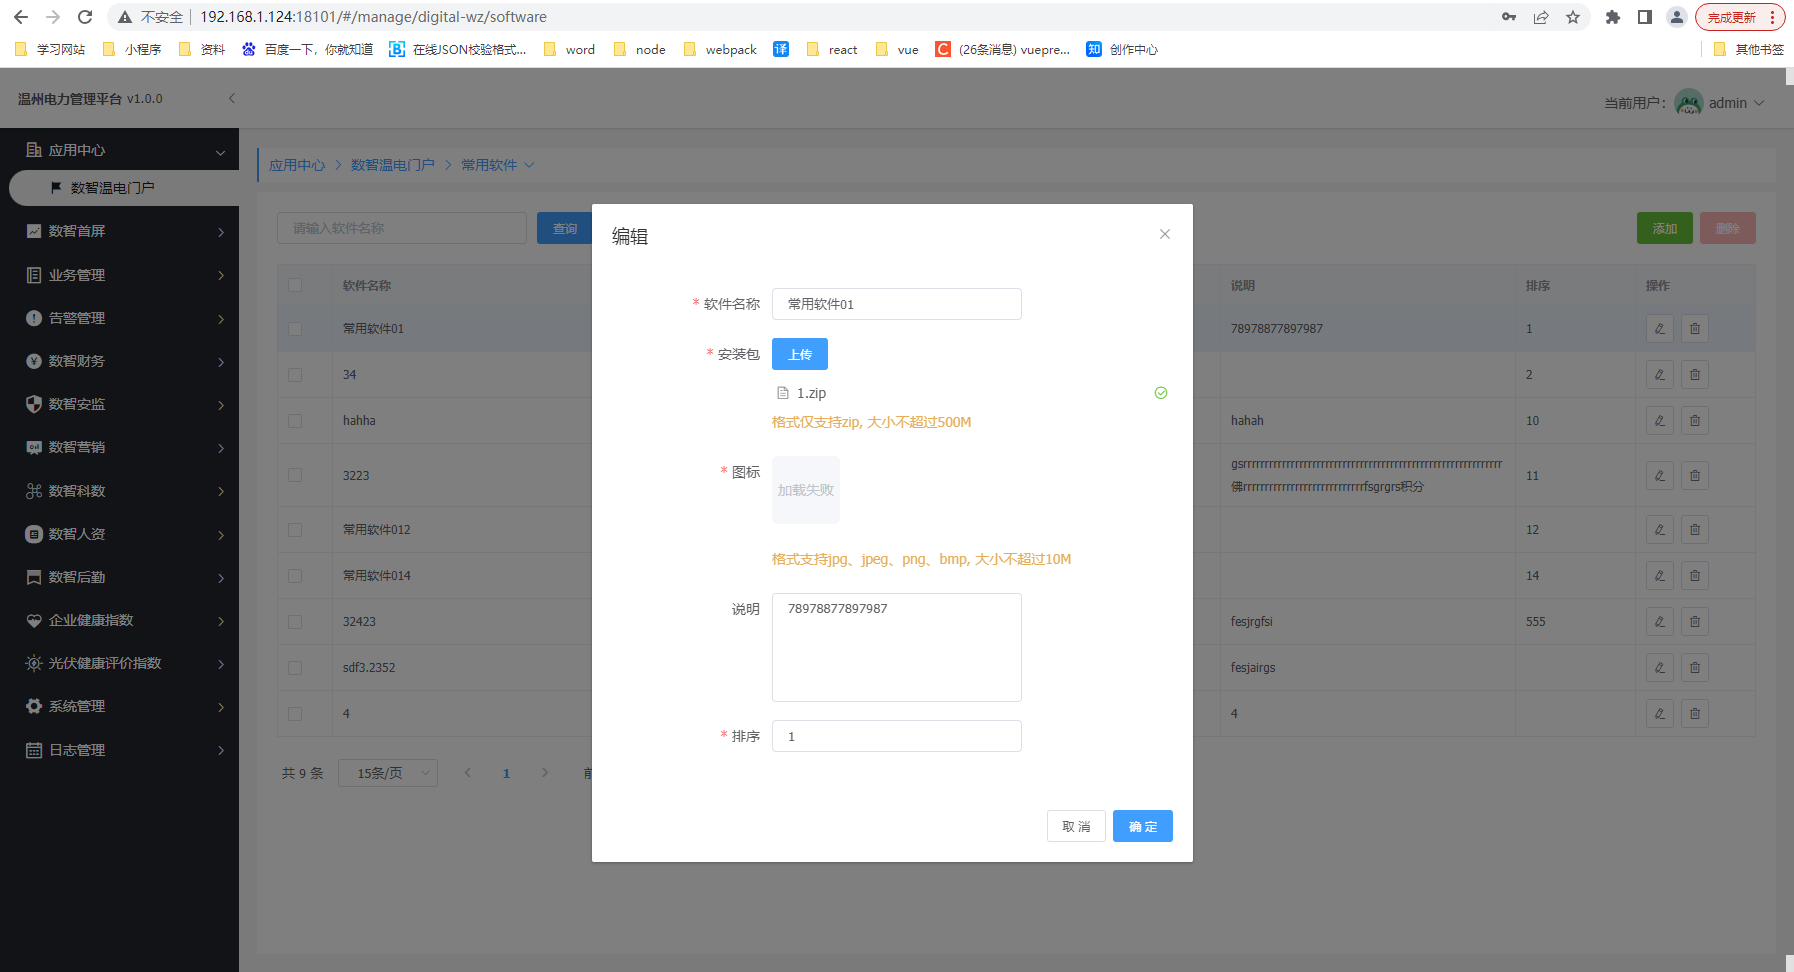This screenshot has height=972, width=1794.
Task: Expand 业务管理 submenu
Action: [x=221, y=275]
